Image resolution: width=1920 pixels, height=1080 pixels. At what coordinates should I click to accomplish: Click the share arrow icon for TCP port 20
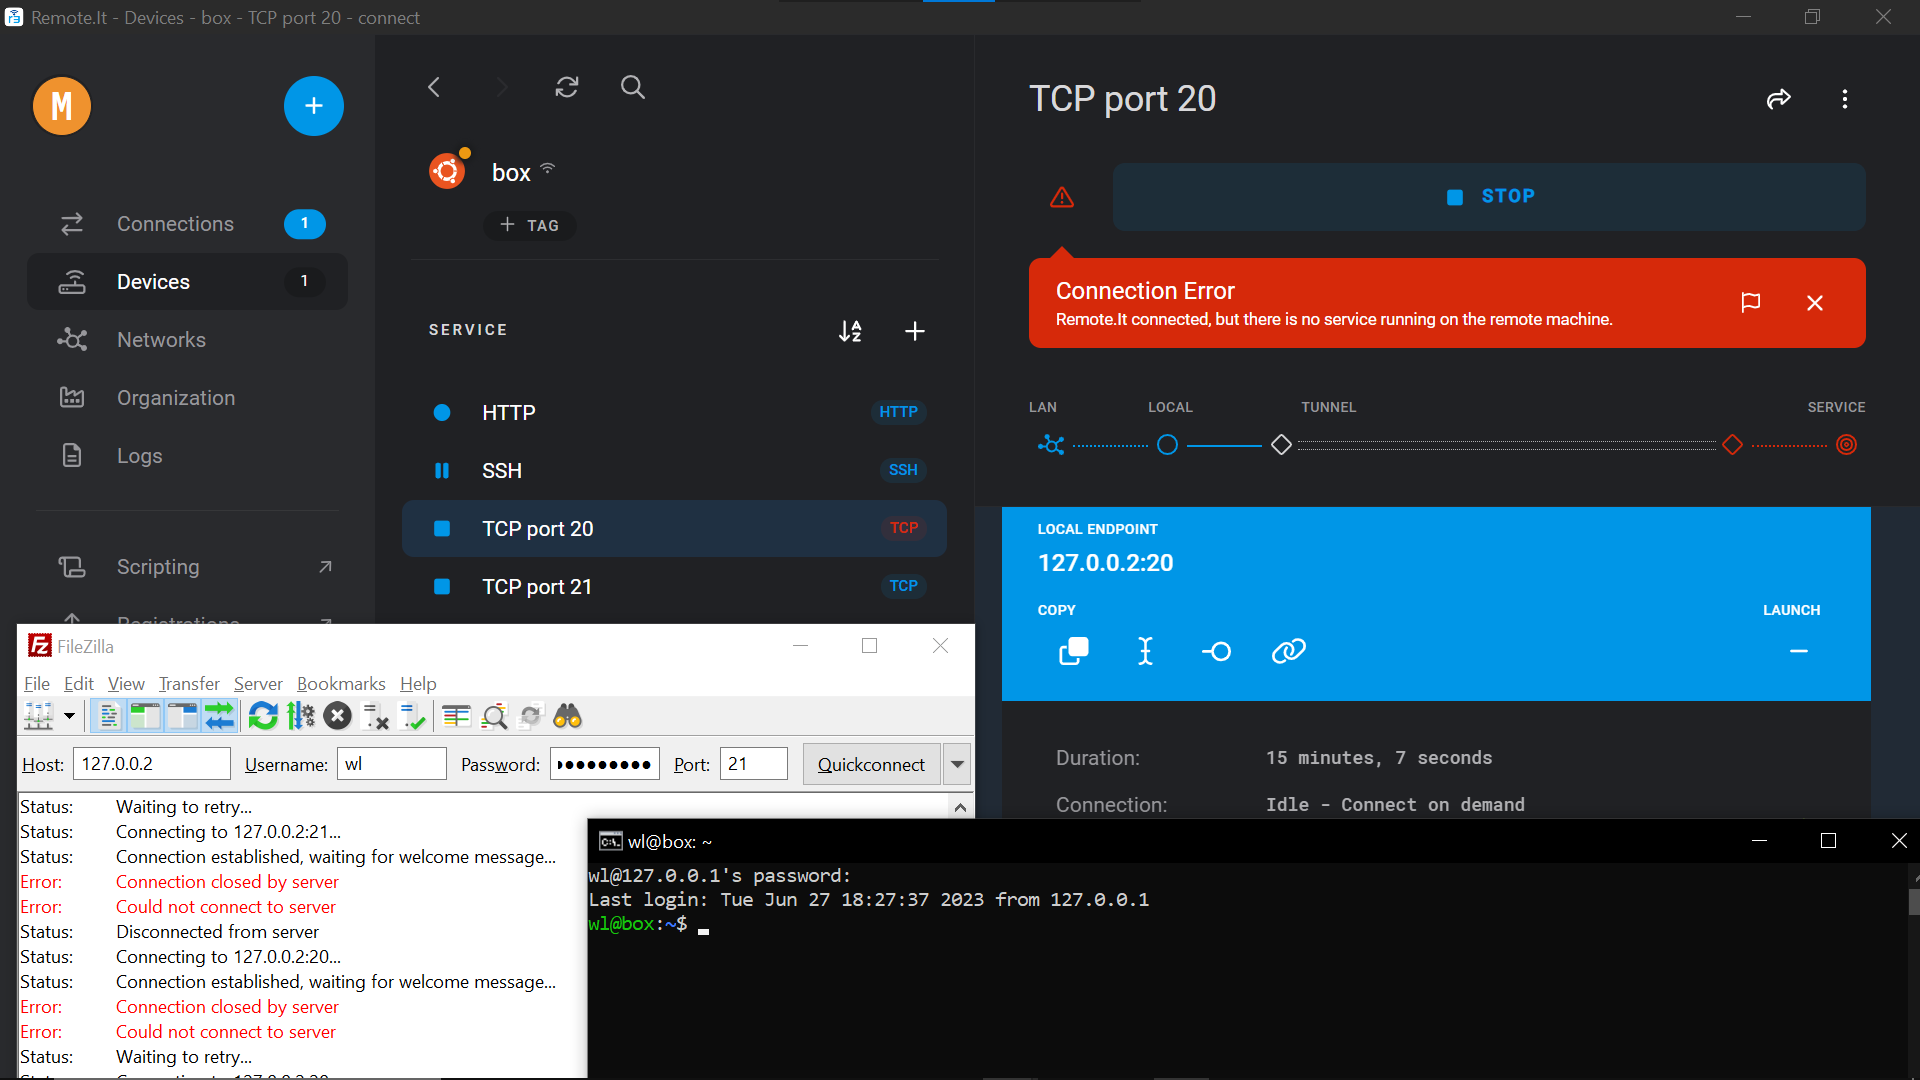coord(1779,99)
